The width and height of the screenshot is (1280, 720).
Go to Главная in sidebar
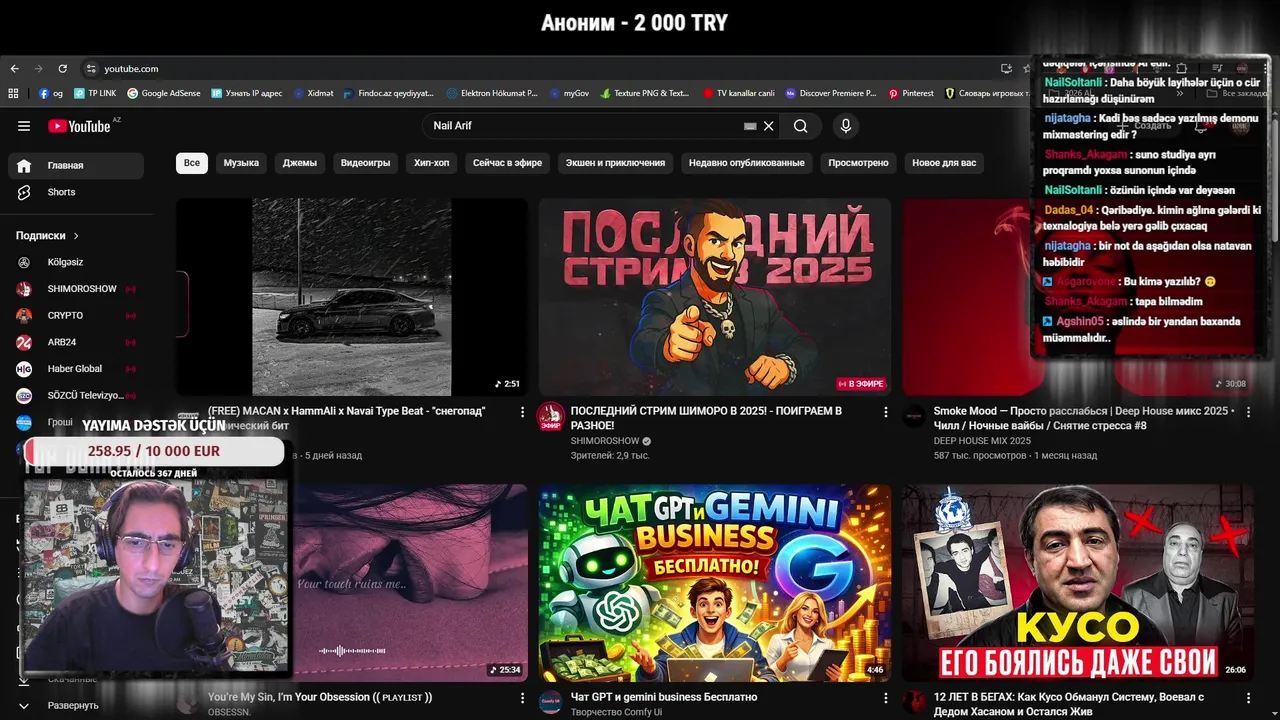click(76, 166)
